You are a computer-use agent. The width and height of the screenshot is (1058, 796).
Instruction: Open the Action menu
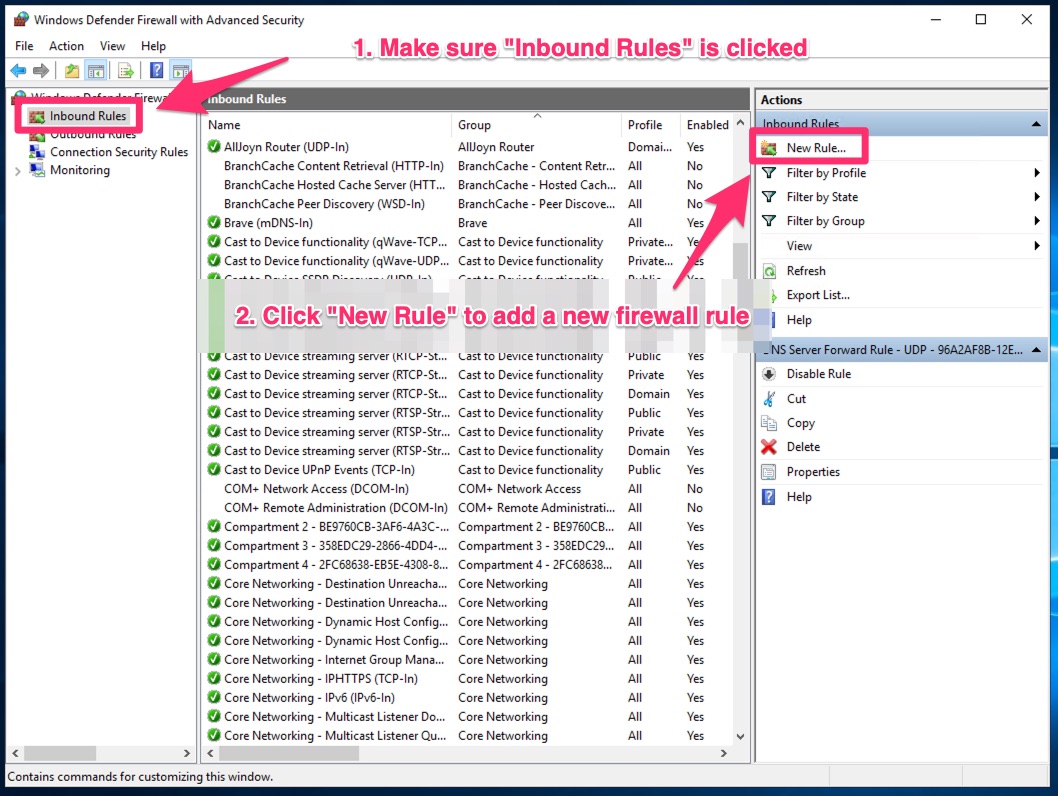[x=66, y=46]
